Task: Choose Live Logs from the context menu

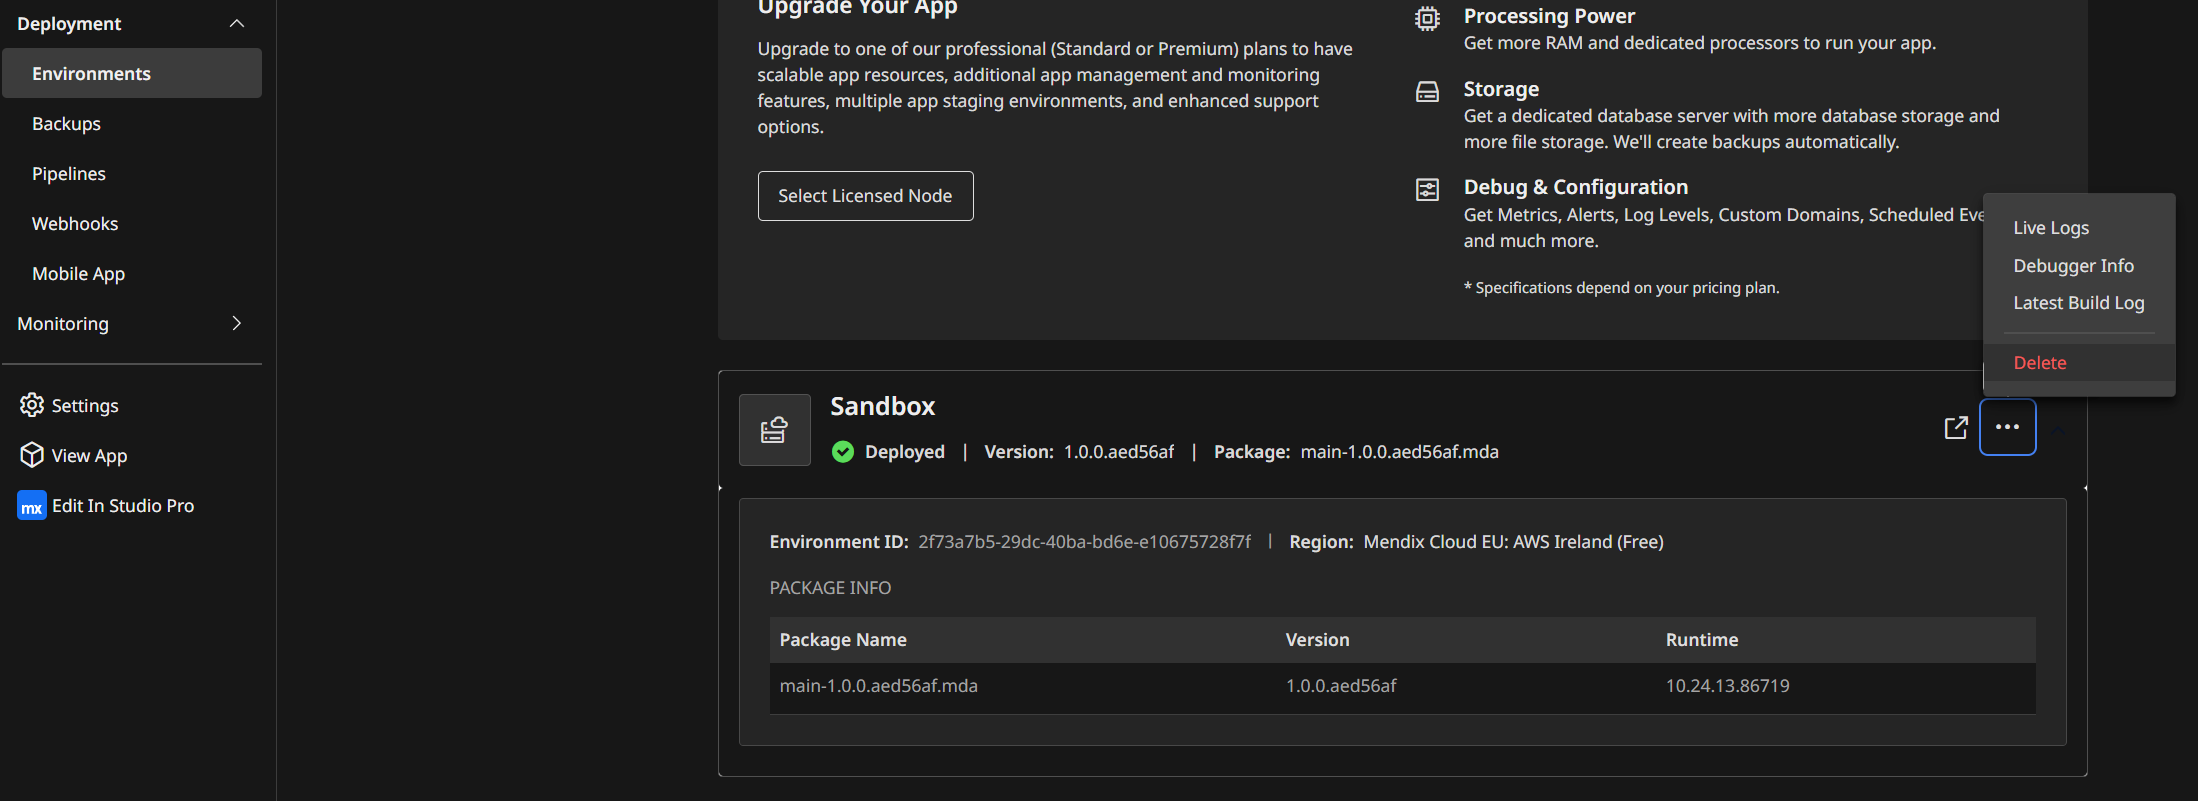Action: [x=2051, y=228]
